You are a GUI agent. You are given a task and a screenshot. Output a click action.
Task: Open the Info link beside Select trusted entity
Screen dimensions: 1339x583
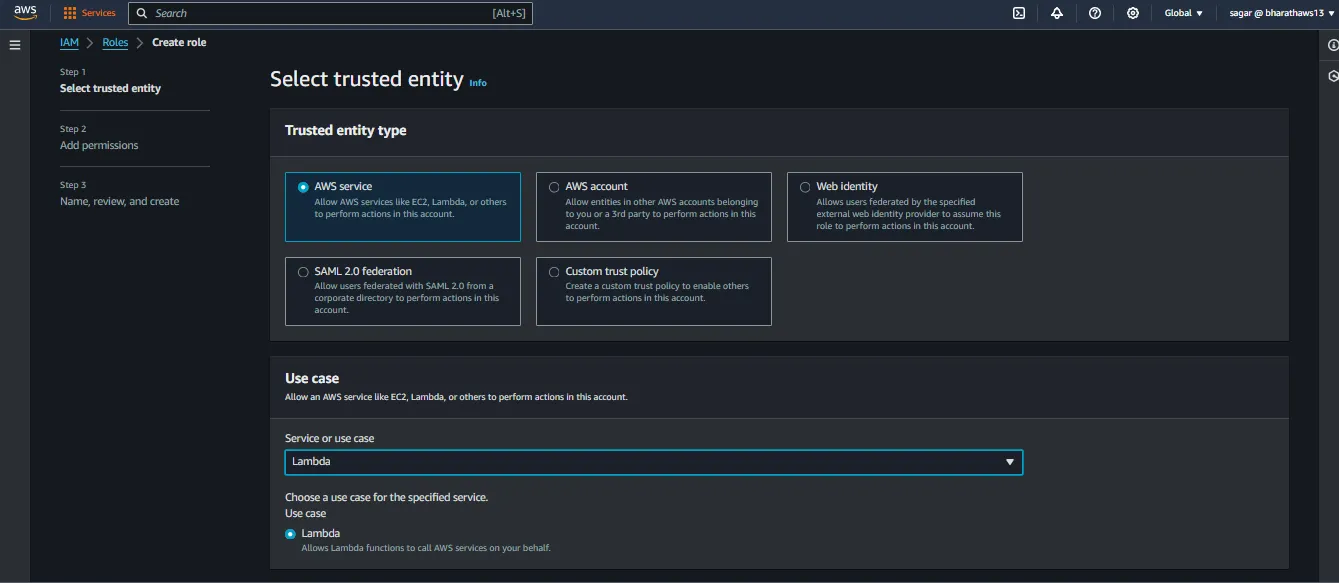click(478, 83)
